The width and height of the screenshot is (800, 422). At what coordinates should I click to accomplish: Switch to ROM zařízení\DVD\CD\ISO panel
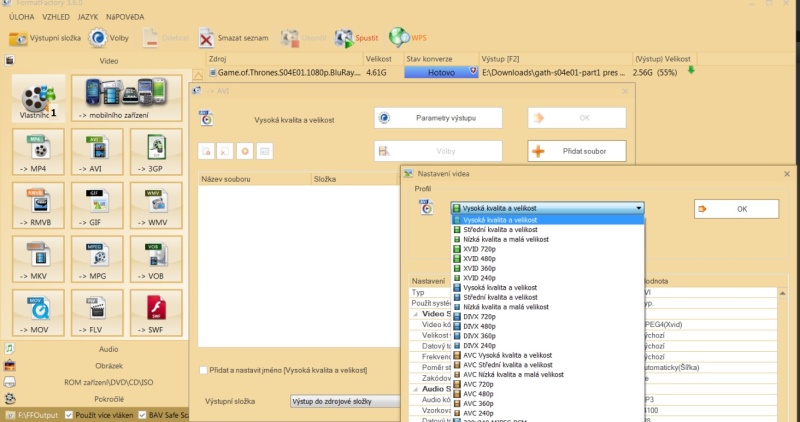[108, 382]
